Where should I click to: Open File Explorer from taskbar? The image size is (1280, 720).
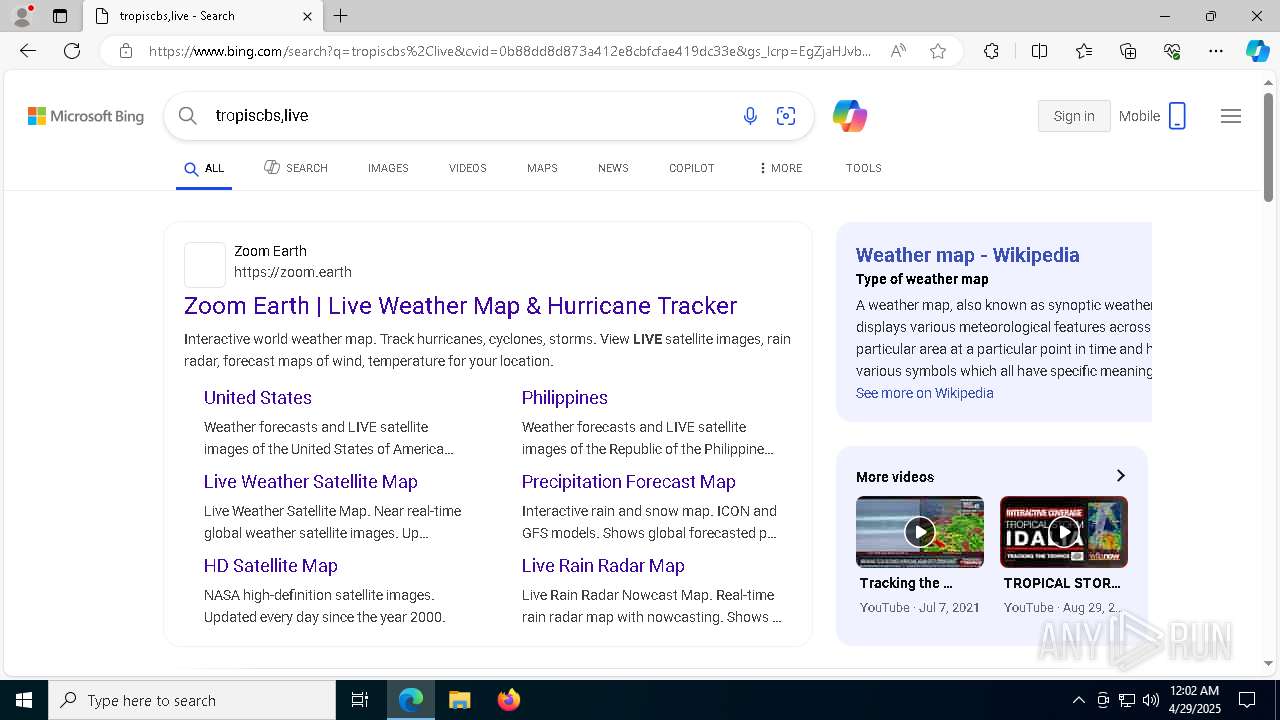(x=459, y=700)
